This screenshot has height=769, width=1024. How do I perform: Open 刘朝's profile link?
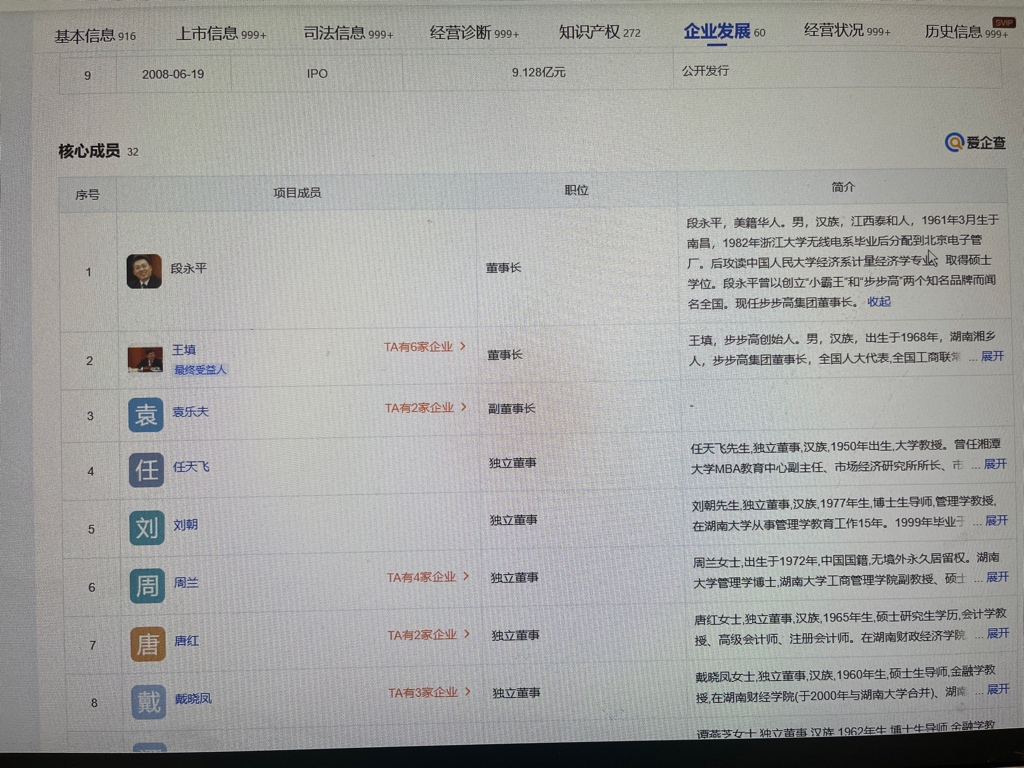(x=185, y=525)
